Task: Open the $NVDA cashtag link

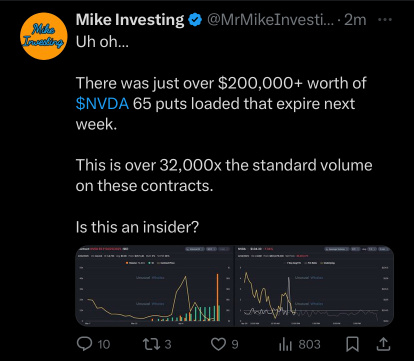Action: pos(102,104)
